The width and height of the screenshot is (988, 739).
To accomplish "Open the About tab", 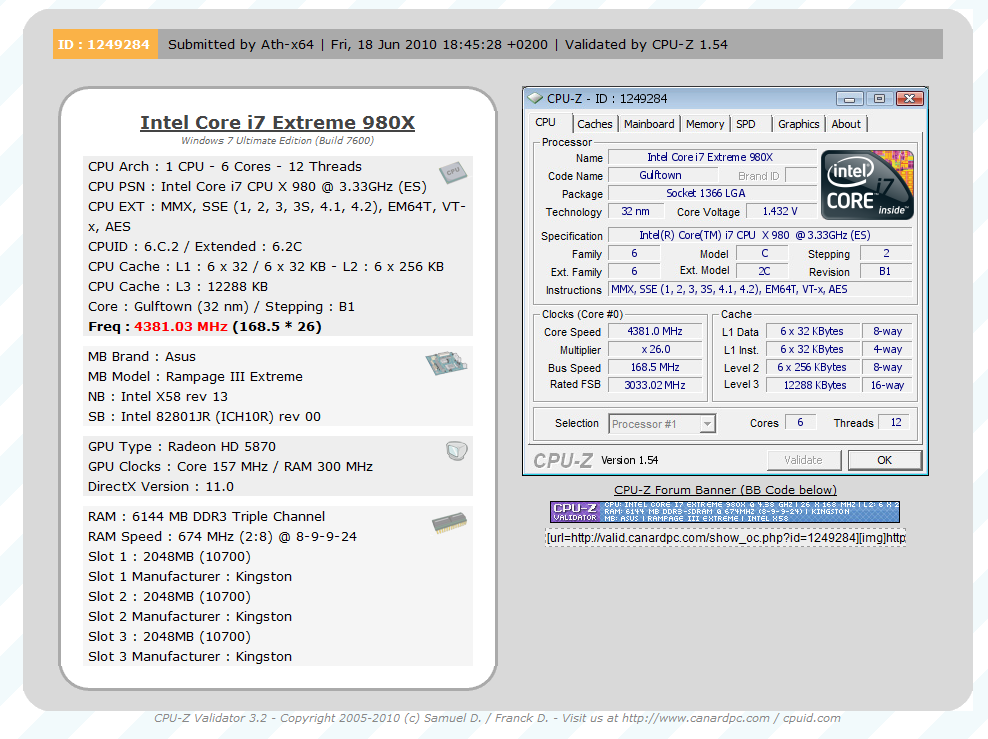I will [x=846, y=124].
